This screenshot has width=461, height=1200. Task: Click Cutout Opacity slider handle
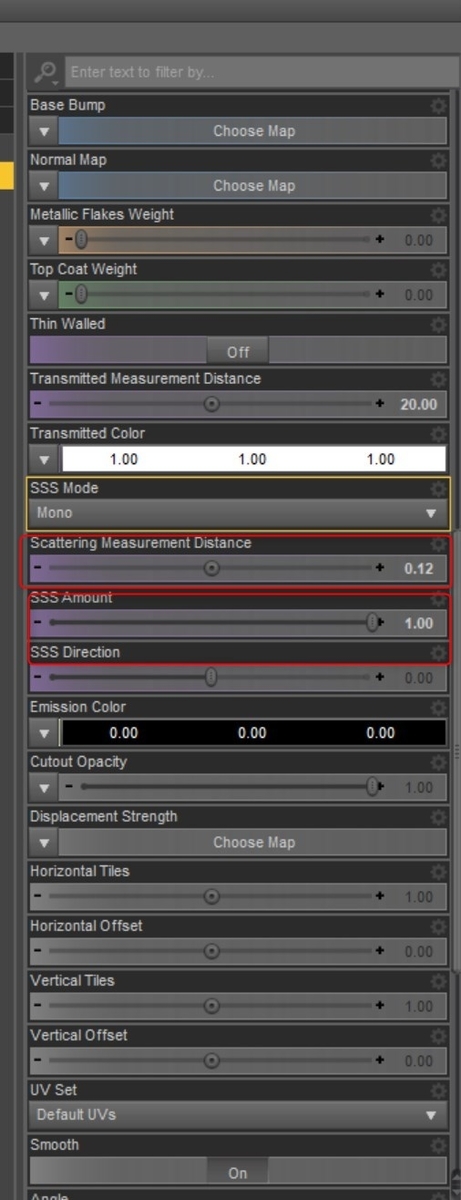(x=373, y=787)
